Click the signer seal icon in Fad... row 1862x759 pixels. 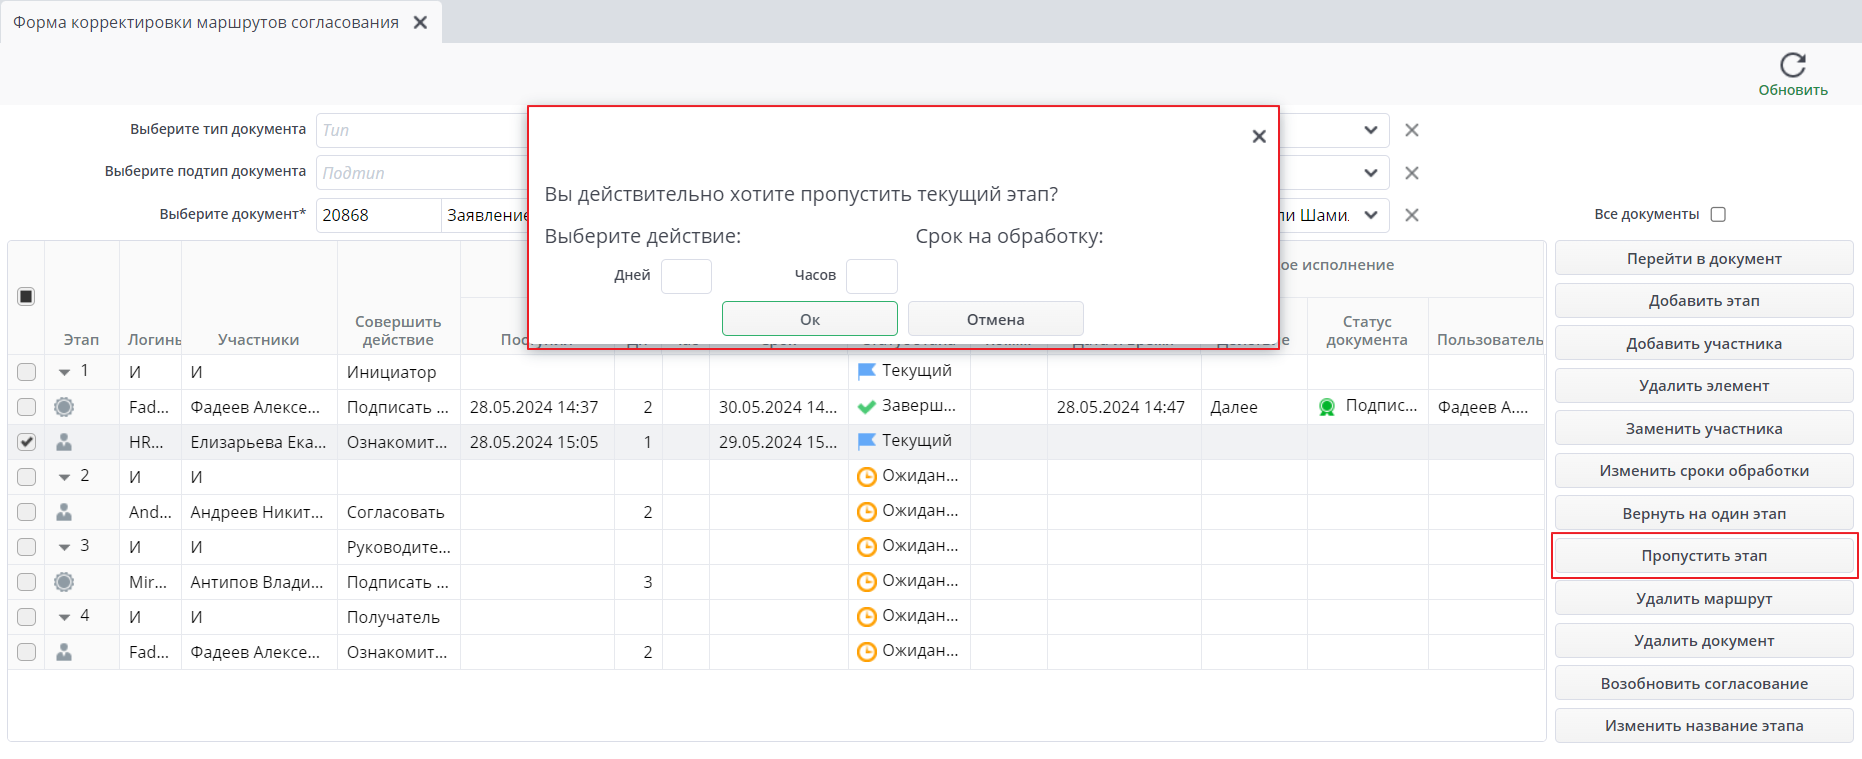(x=64, y=407)
